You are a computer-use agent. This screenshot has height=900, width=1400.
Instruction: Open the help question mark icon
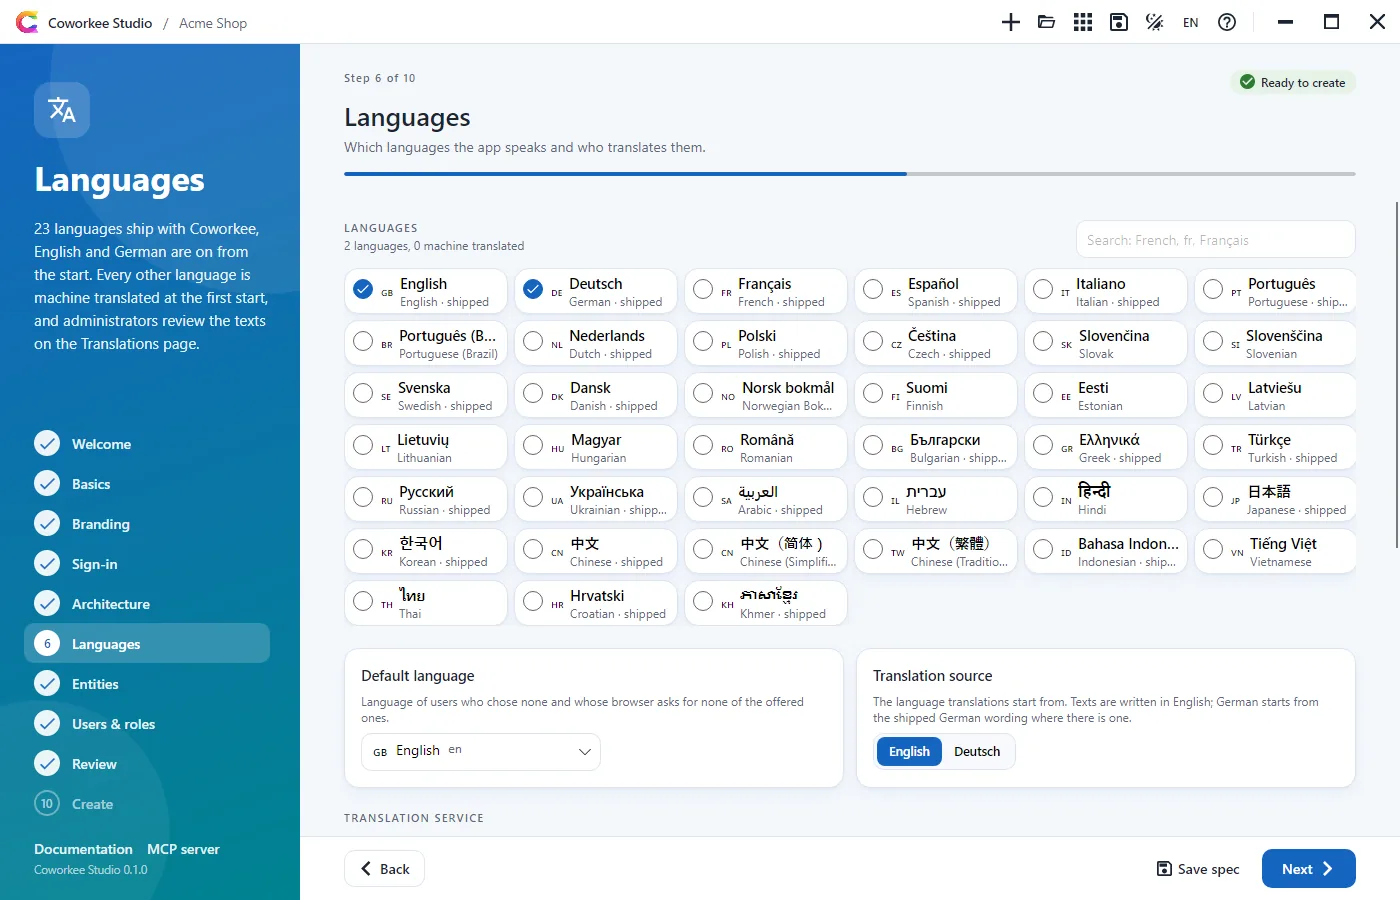point(1227,22)
